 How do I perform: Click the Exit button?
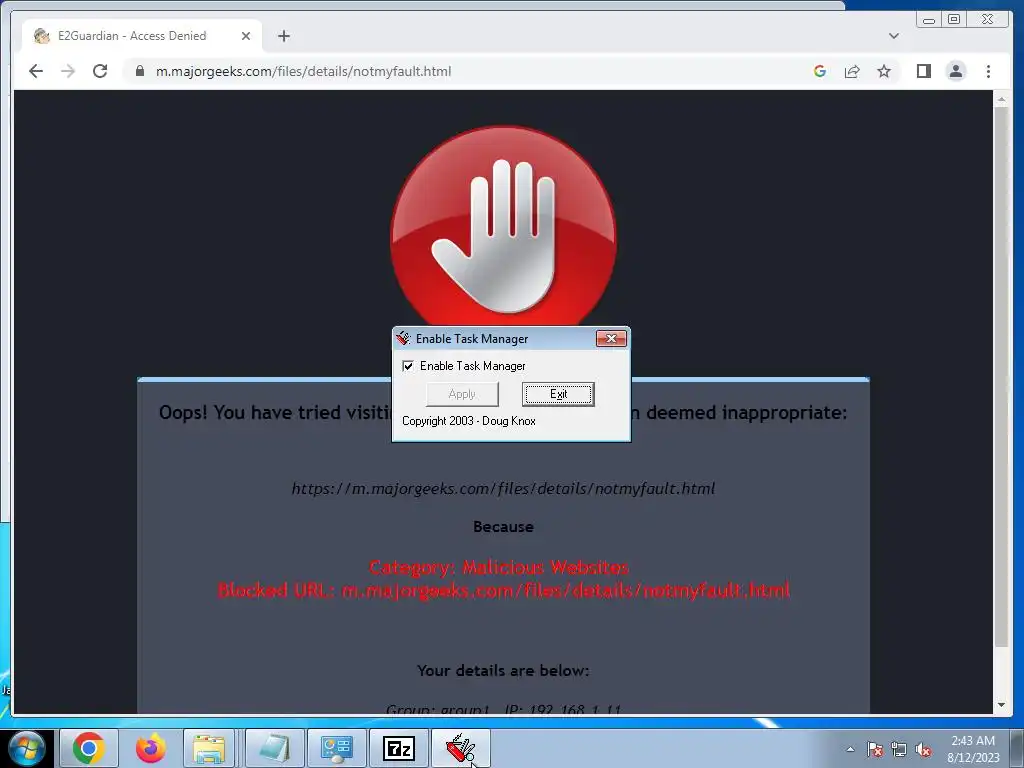(558, 394)
